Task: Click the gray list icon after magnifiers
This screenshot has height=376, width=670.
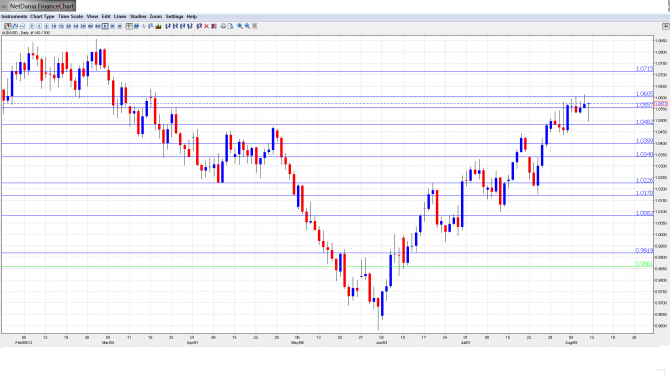Action: pos(255,26)
